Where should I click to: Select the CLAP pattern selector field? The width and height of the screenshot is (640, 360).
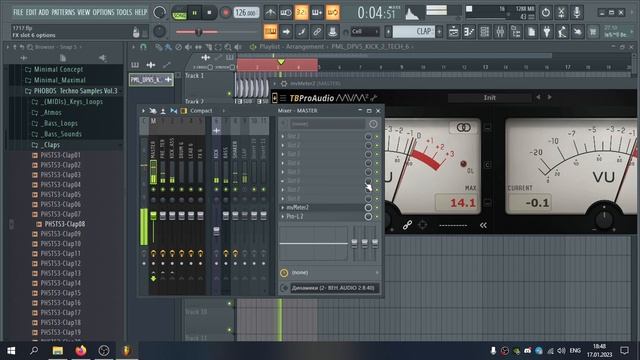point(413,31)
